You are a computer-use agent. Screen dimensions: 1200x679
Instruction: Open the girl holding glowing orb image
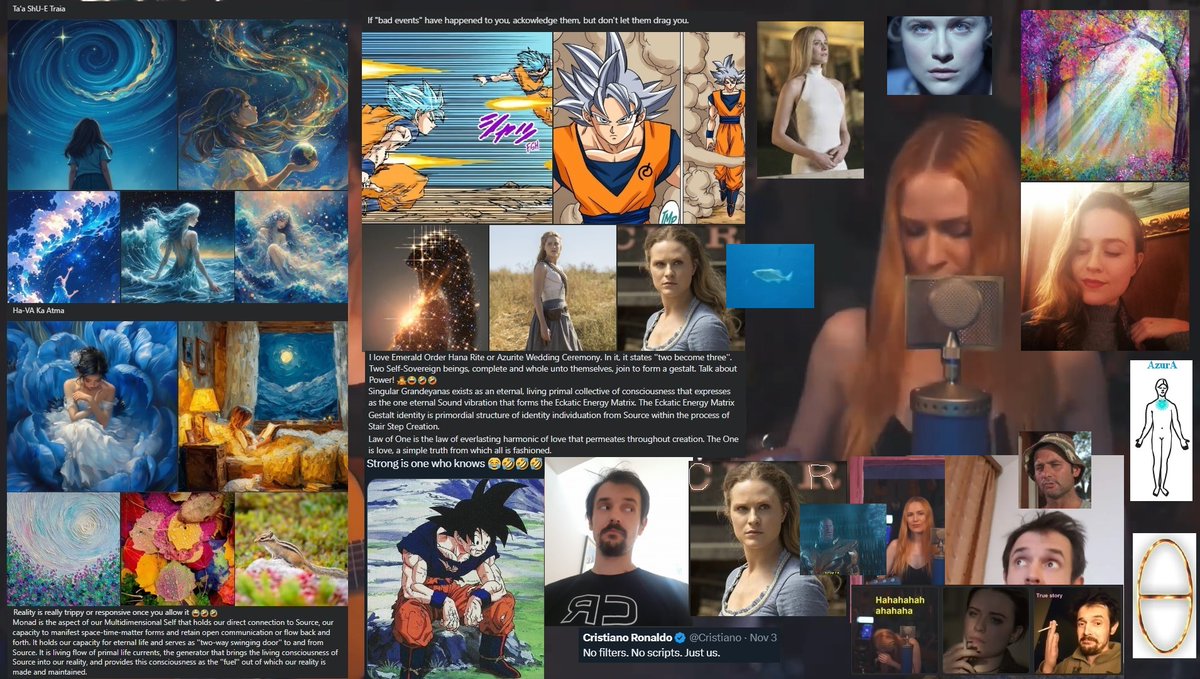(x=262, y=105)
